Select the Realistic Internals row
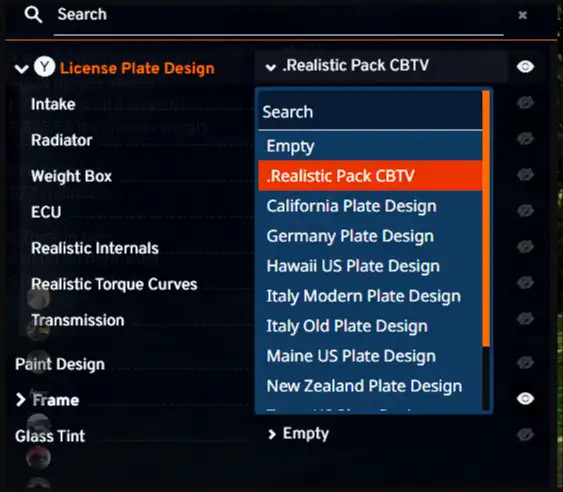563x492 pixels. pos(95,248)
